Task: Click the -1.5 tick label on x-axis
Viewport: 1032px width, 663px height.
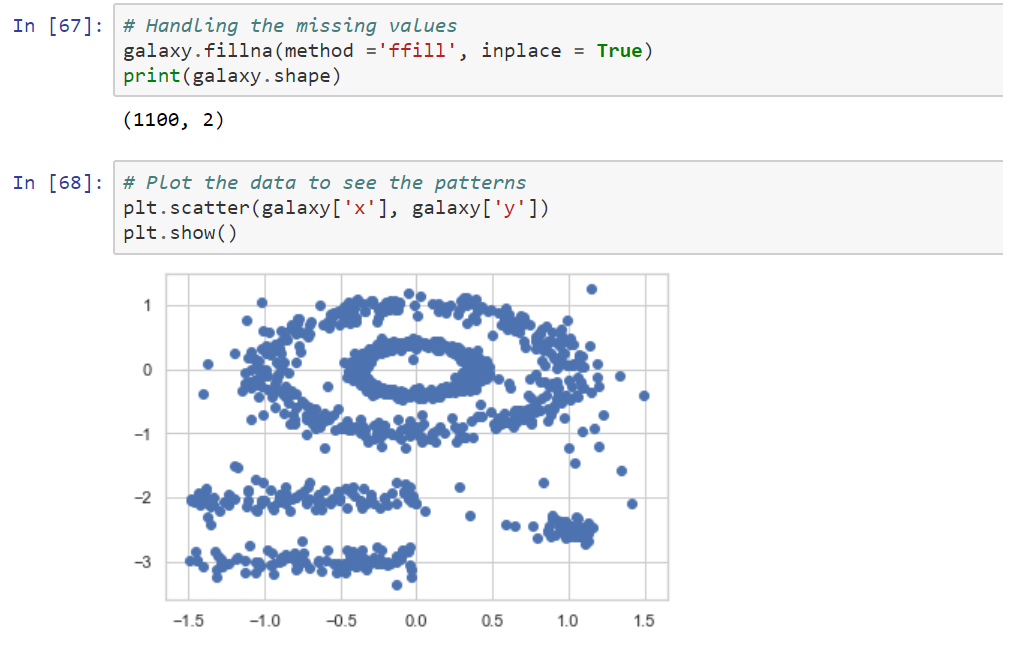Action: (189, 619)
